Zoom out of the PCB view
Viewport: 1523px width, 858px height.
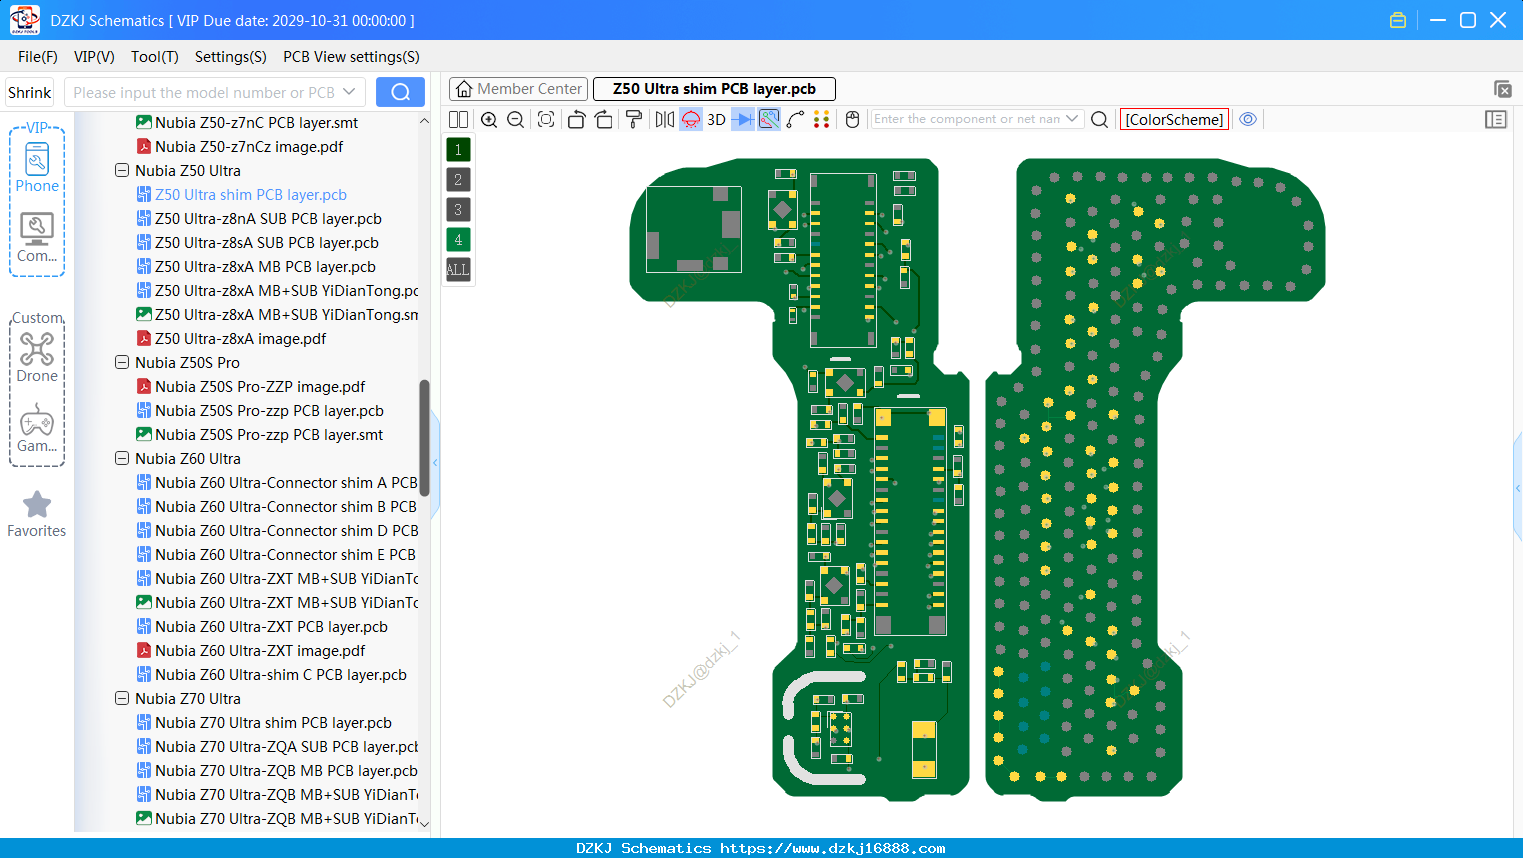(516, 120)
